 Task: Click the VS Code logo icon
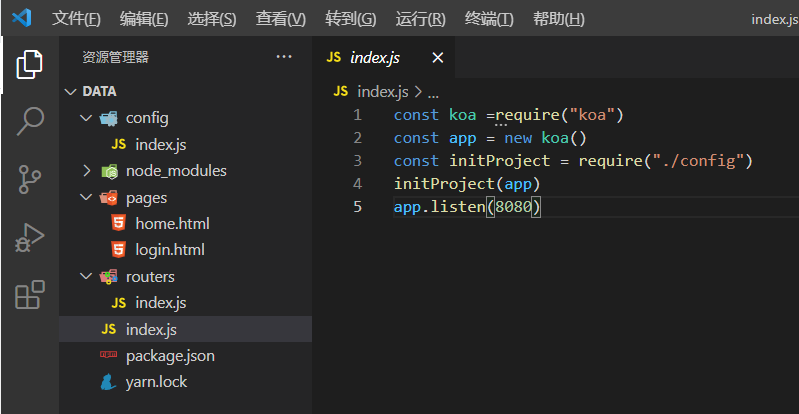(x=22, y=18)
